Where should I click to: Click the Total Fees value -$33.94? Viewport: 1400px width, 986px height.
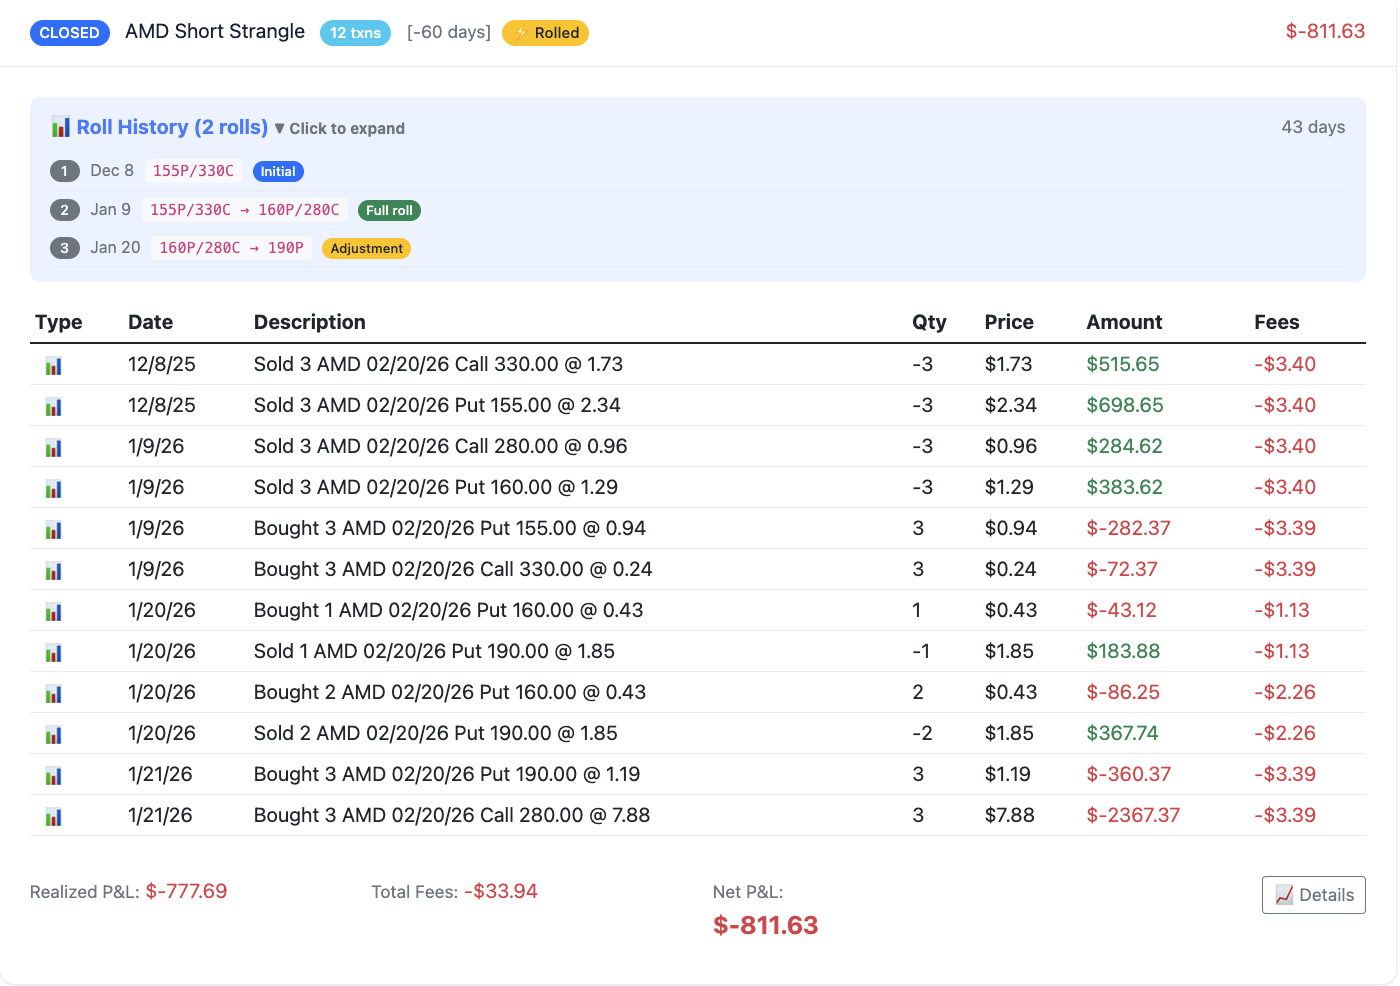[501, 891]
